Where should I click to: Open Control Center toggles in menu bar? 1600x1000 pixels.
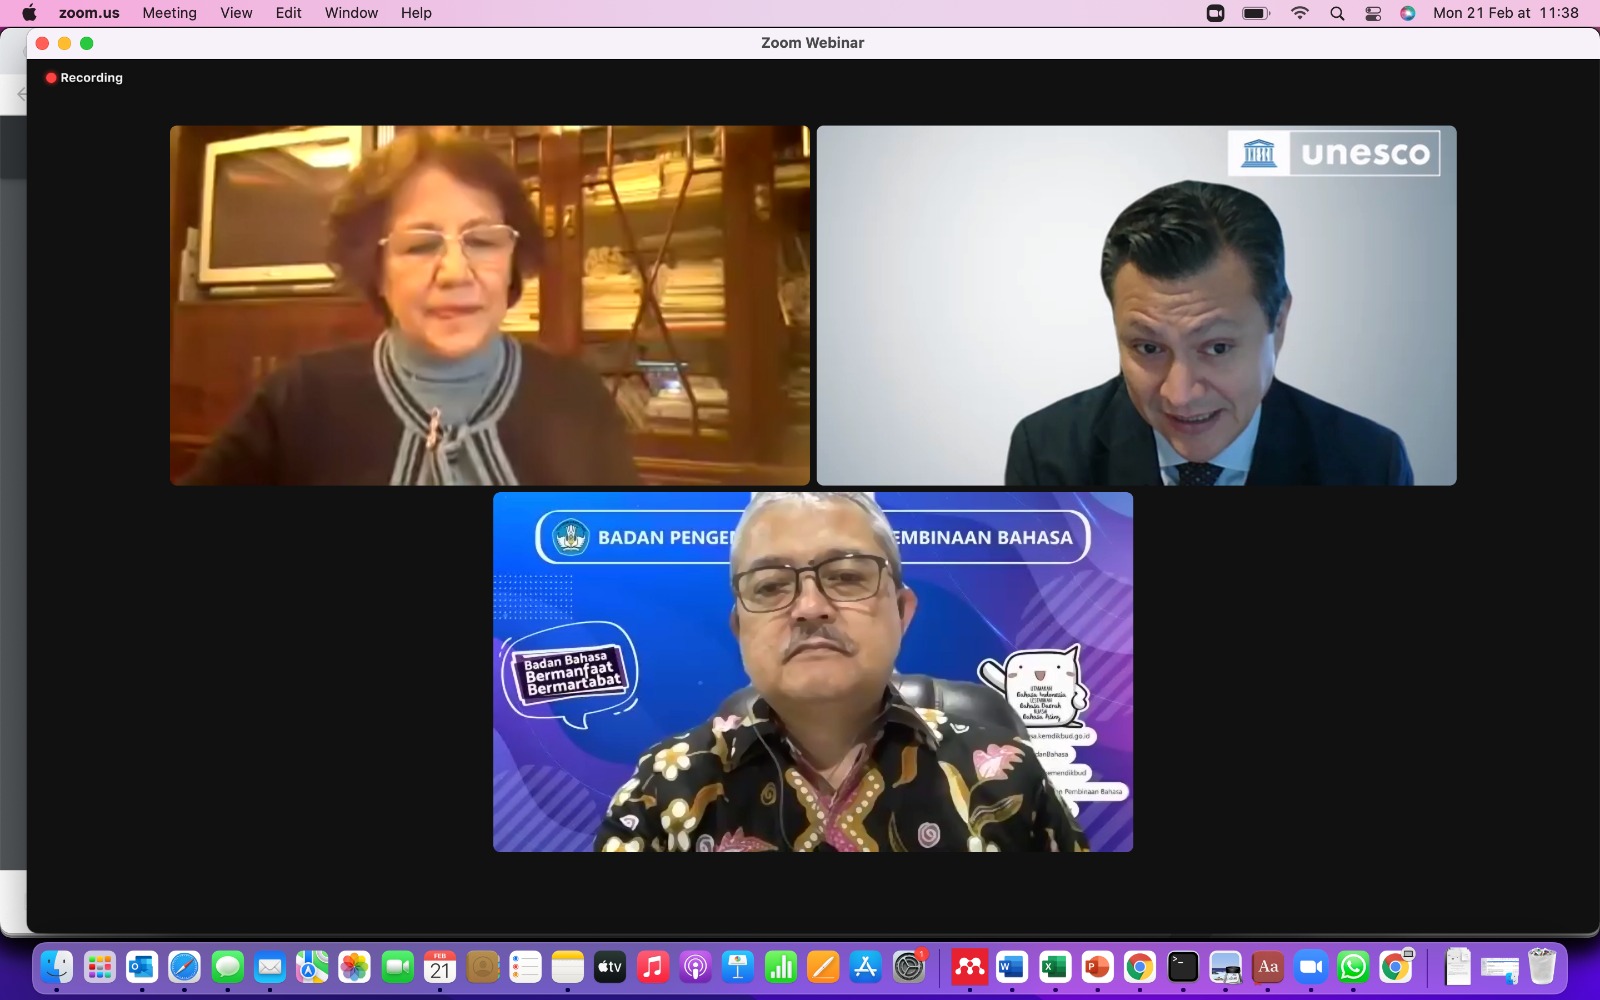click(1373, 13)
